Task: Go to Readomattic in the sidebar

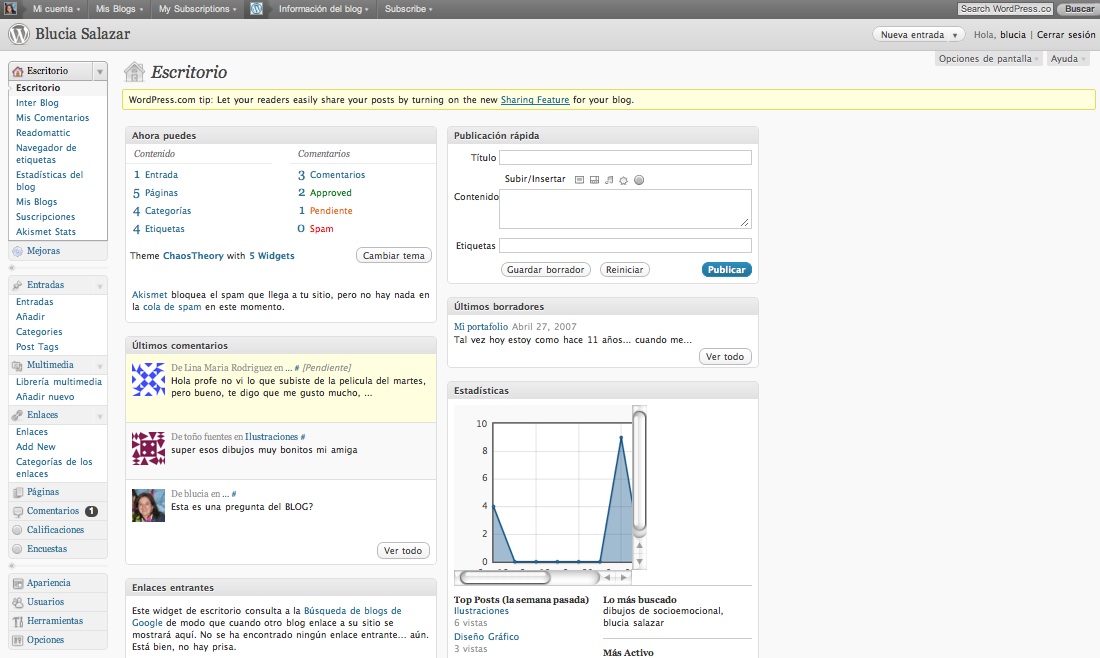Action: 43,133
